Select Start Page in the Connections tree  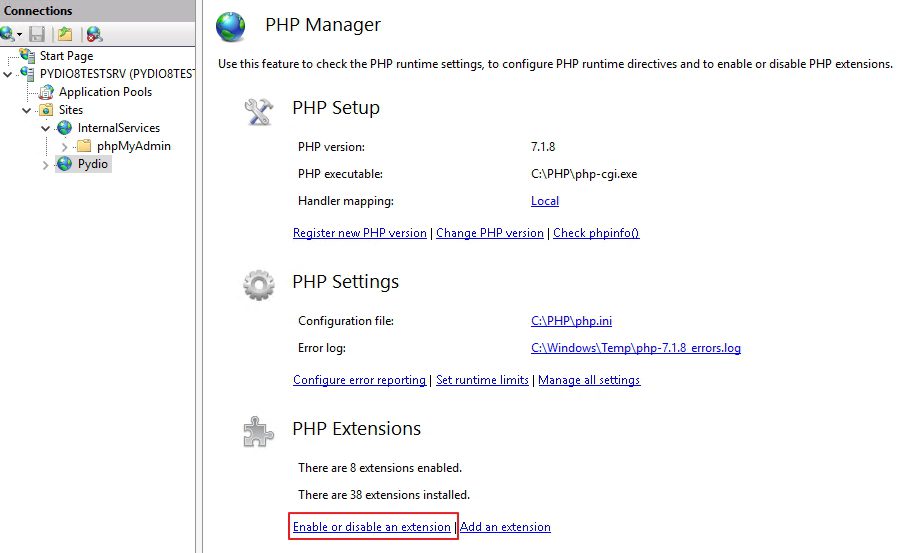click(66, 56)
